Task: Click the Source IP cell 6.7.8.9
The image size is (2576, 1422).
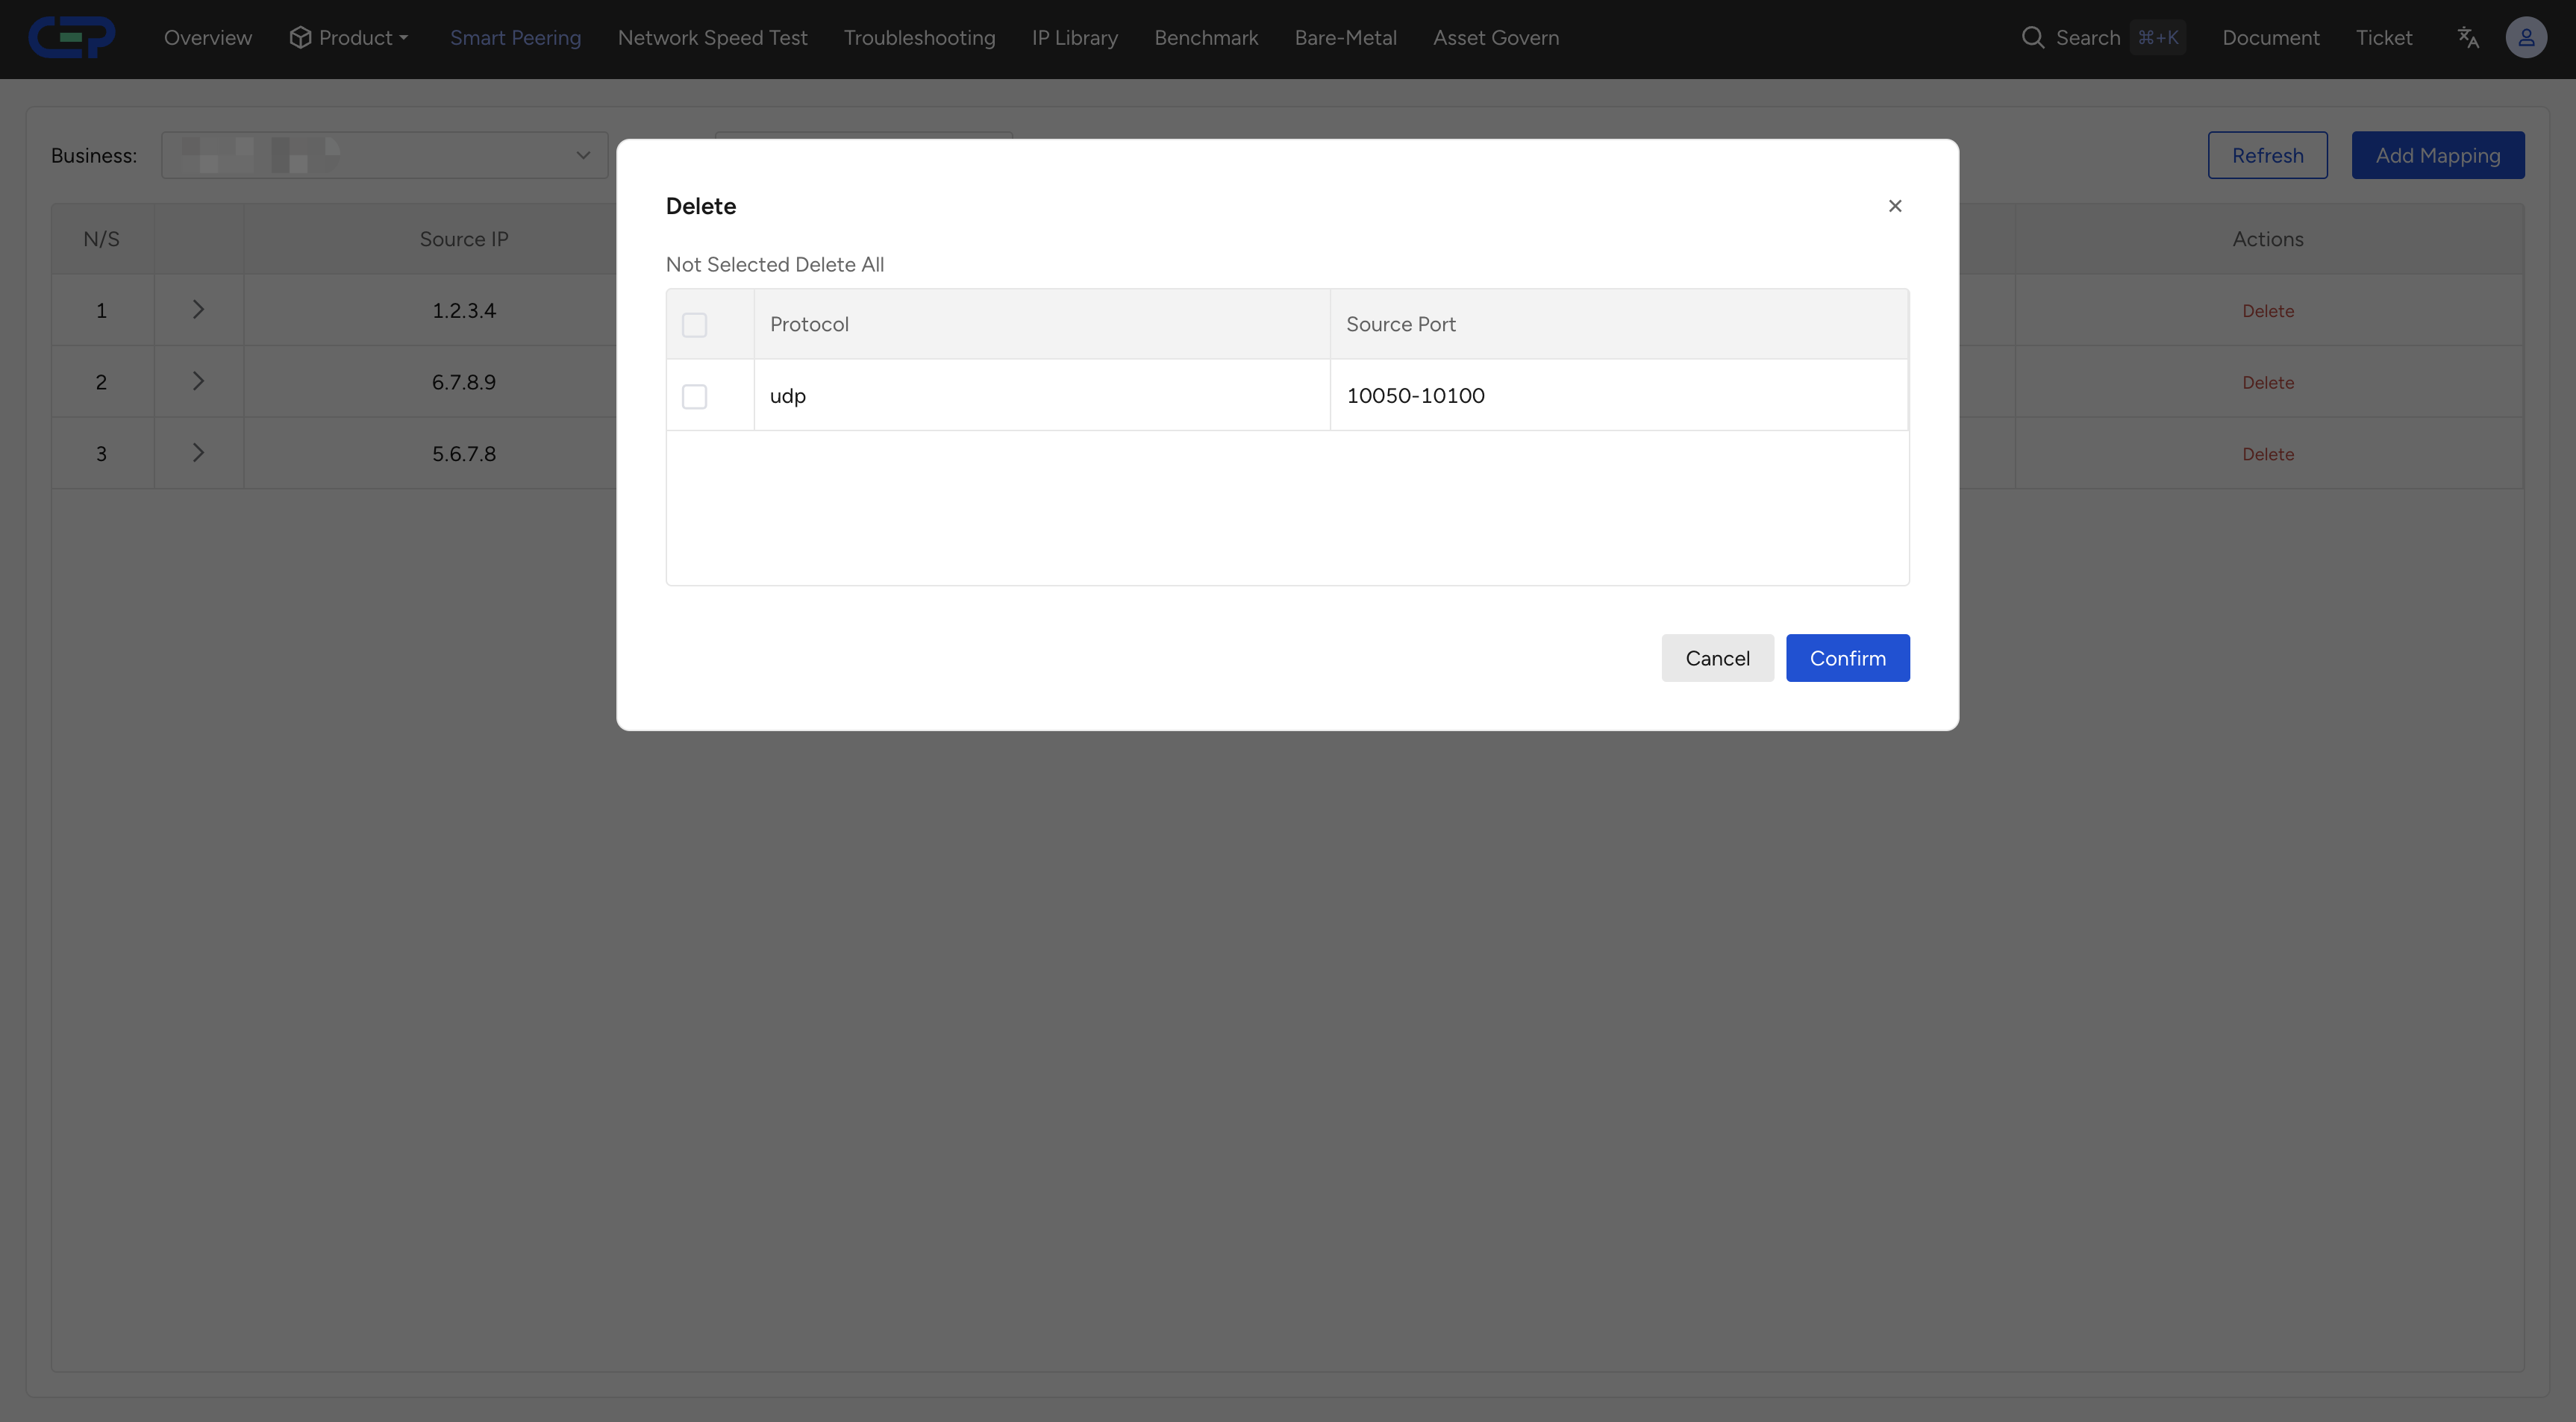Action: pos(464,382)
